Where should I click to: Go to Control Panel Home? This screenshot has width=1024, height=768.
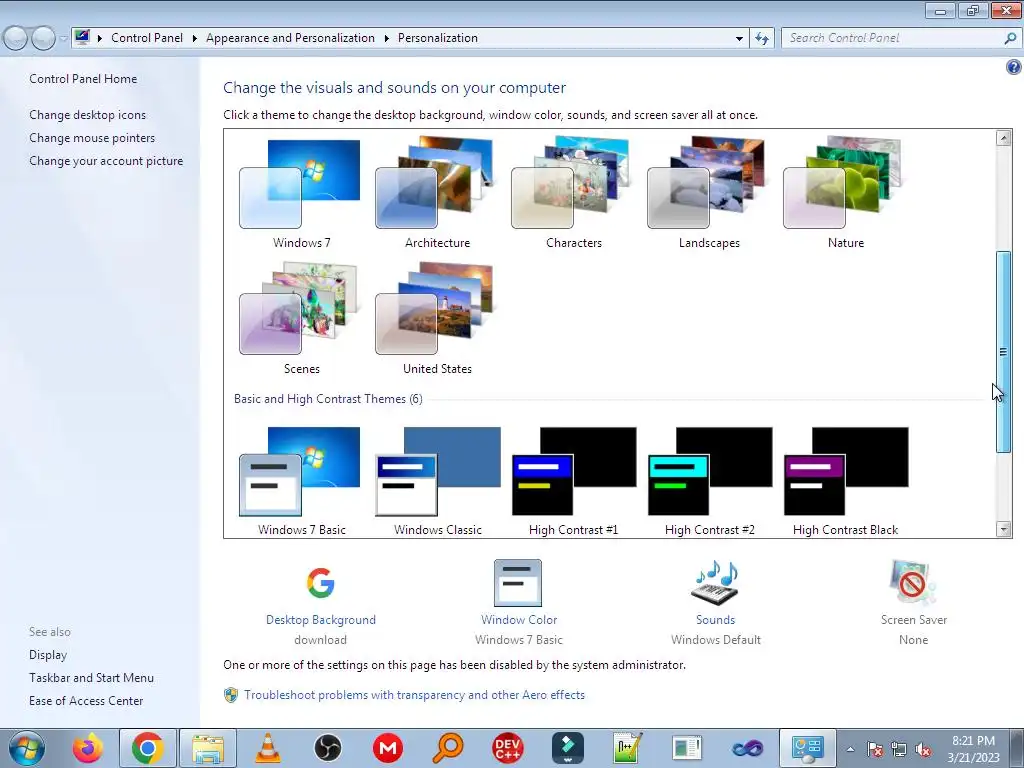pos(83,78)
